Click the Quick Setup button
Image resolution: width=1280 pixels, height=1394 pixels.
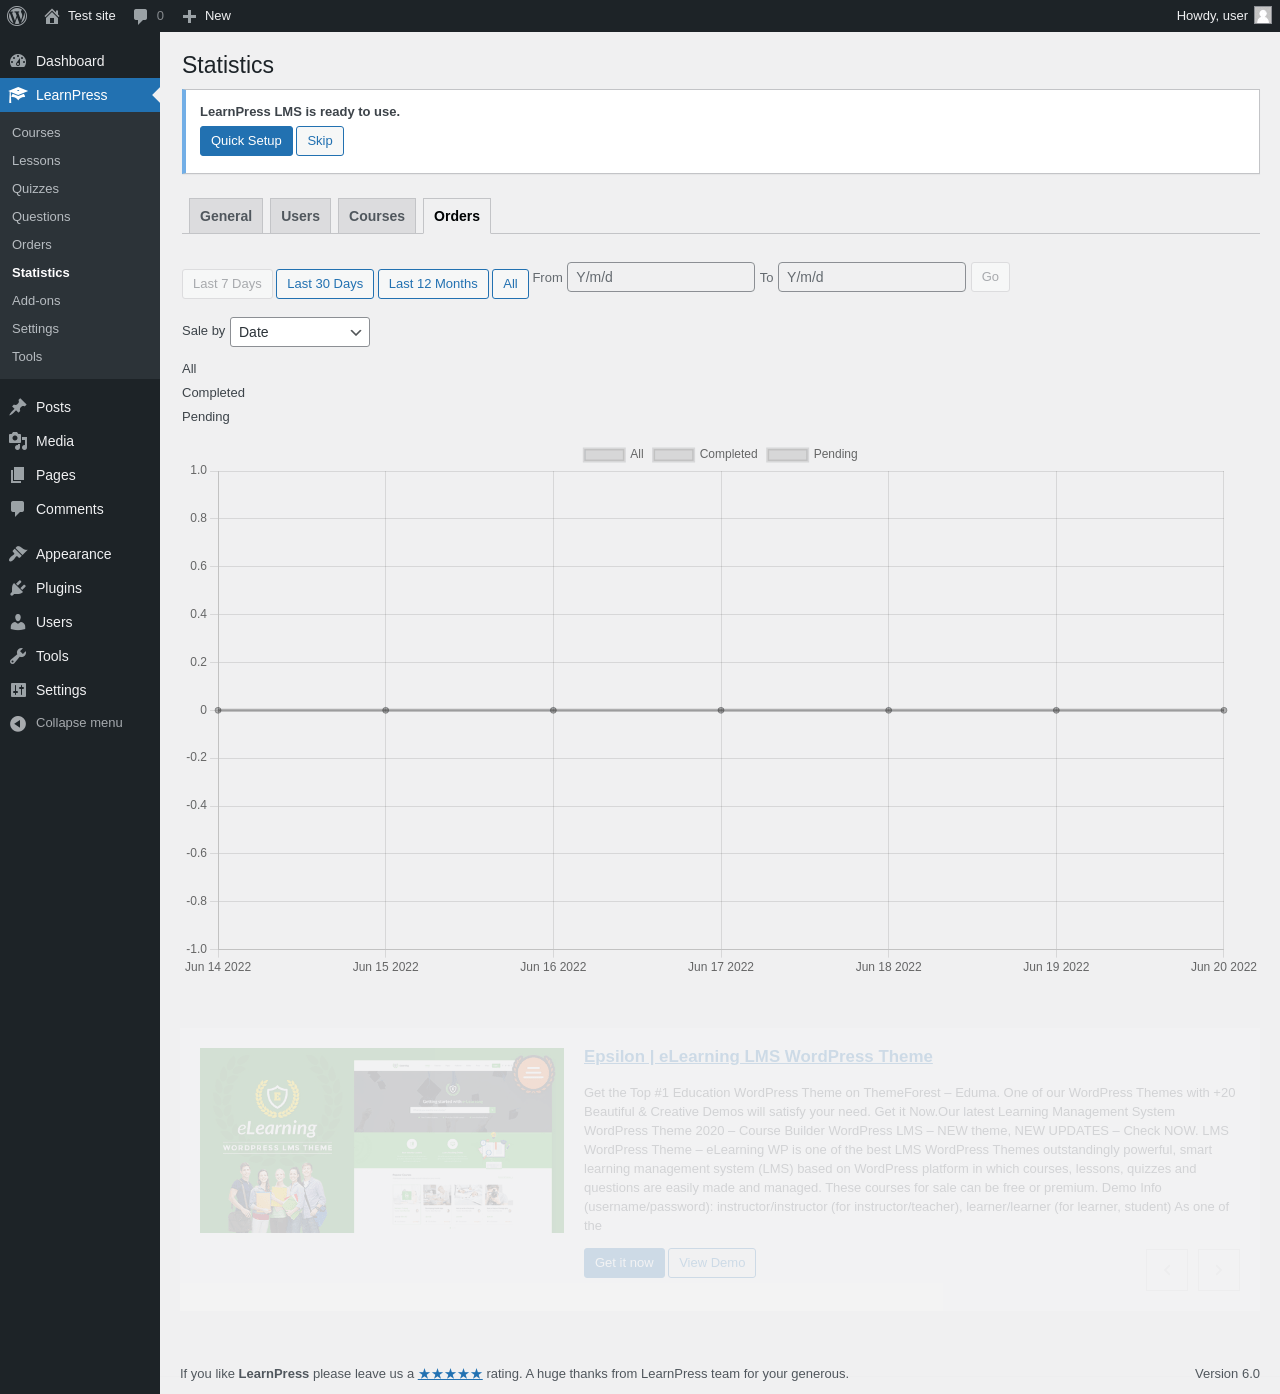[x=246, y=141]
